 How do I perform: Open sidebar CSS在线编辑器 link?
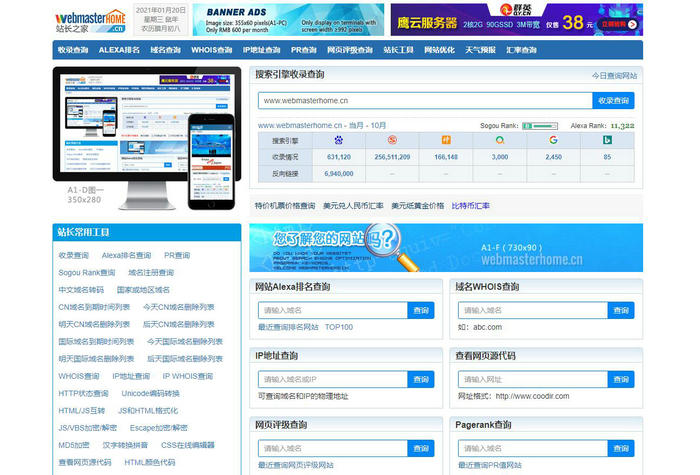[x=188, y=445]
